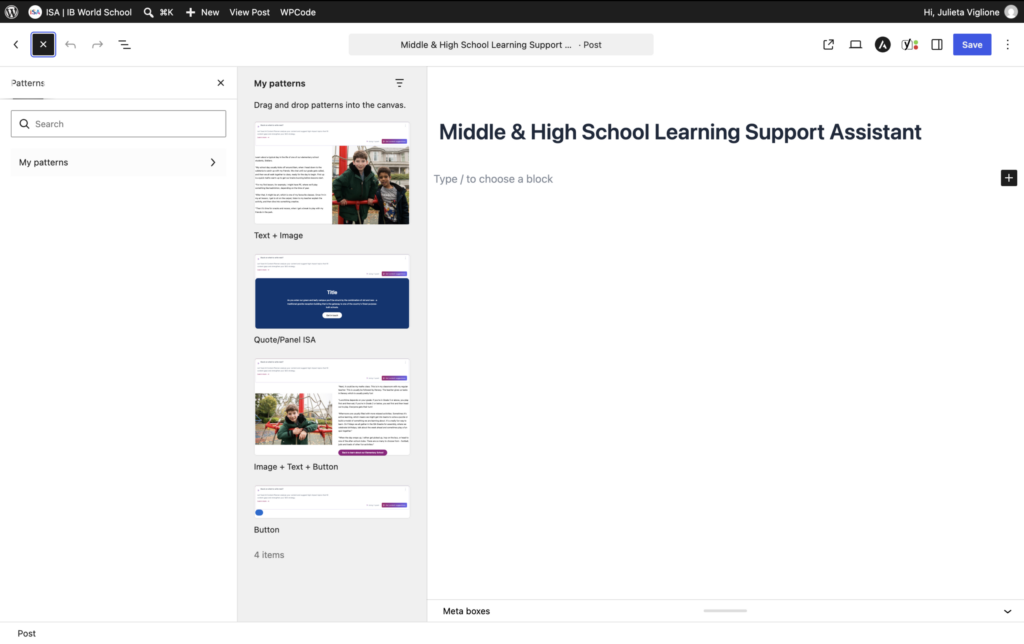Open the Options three-dot menu
Image resolution: width=1024 pixels, height=644 pixels.
1008,44
